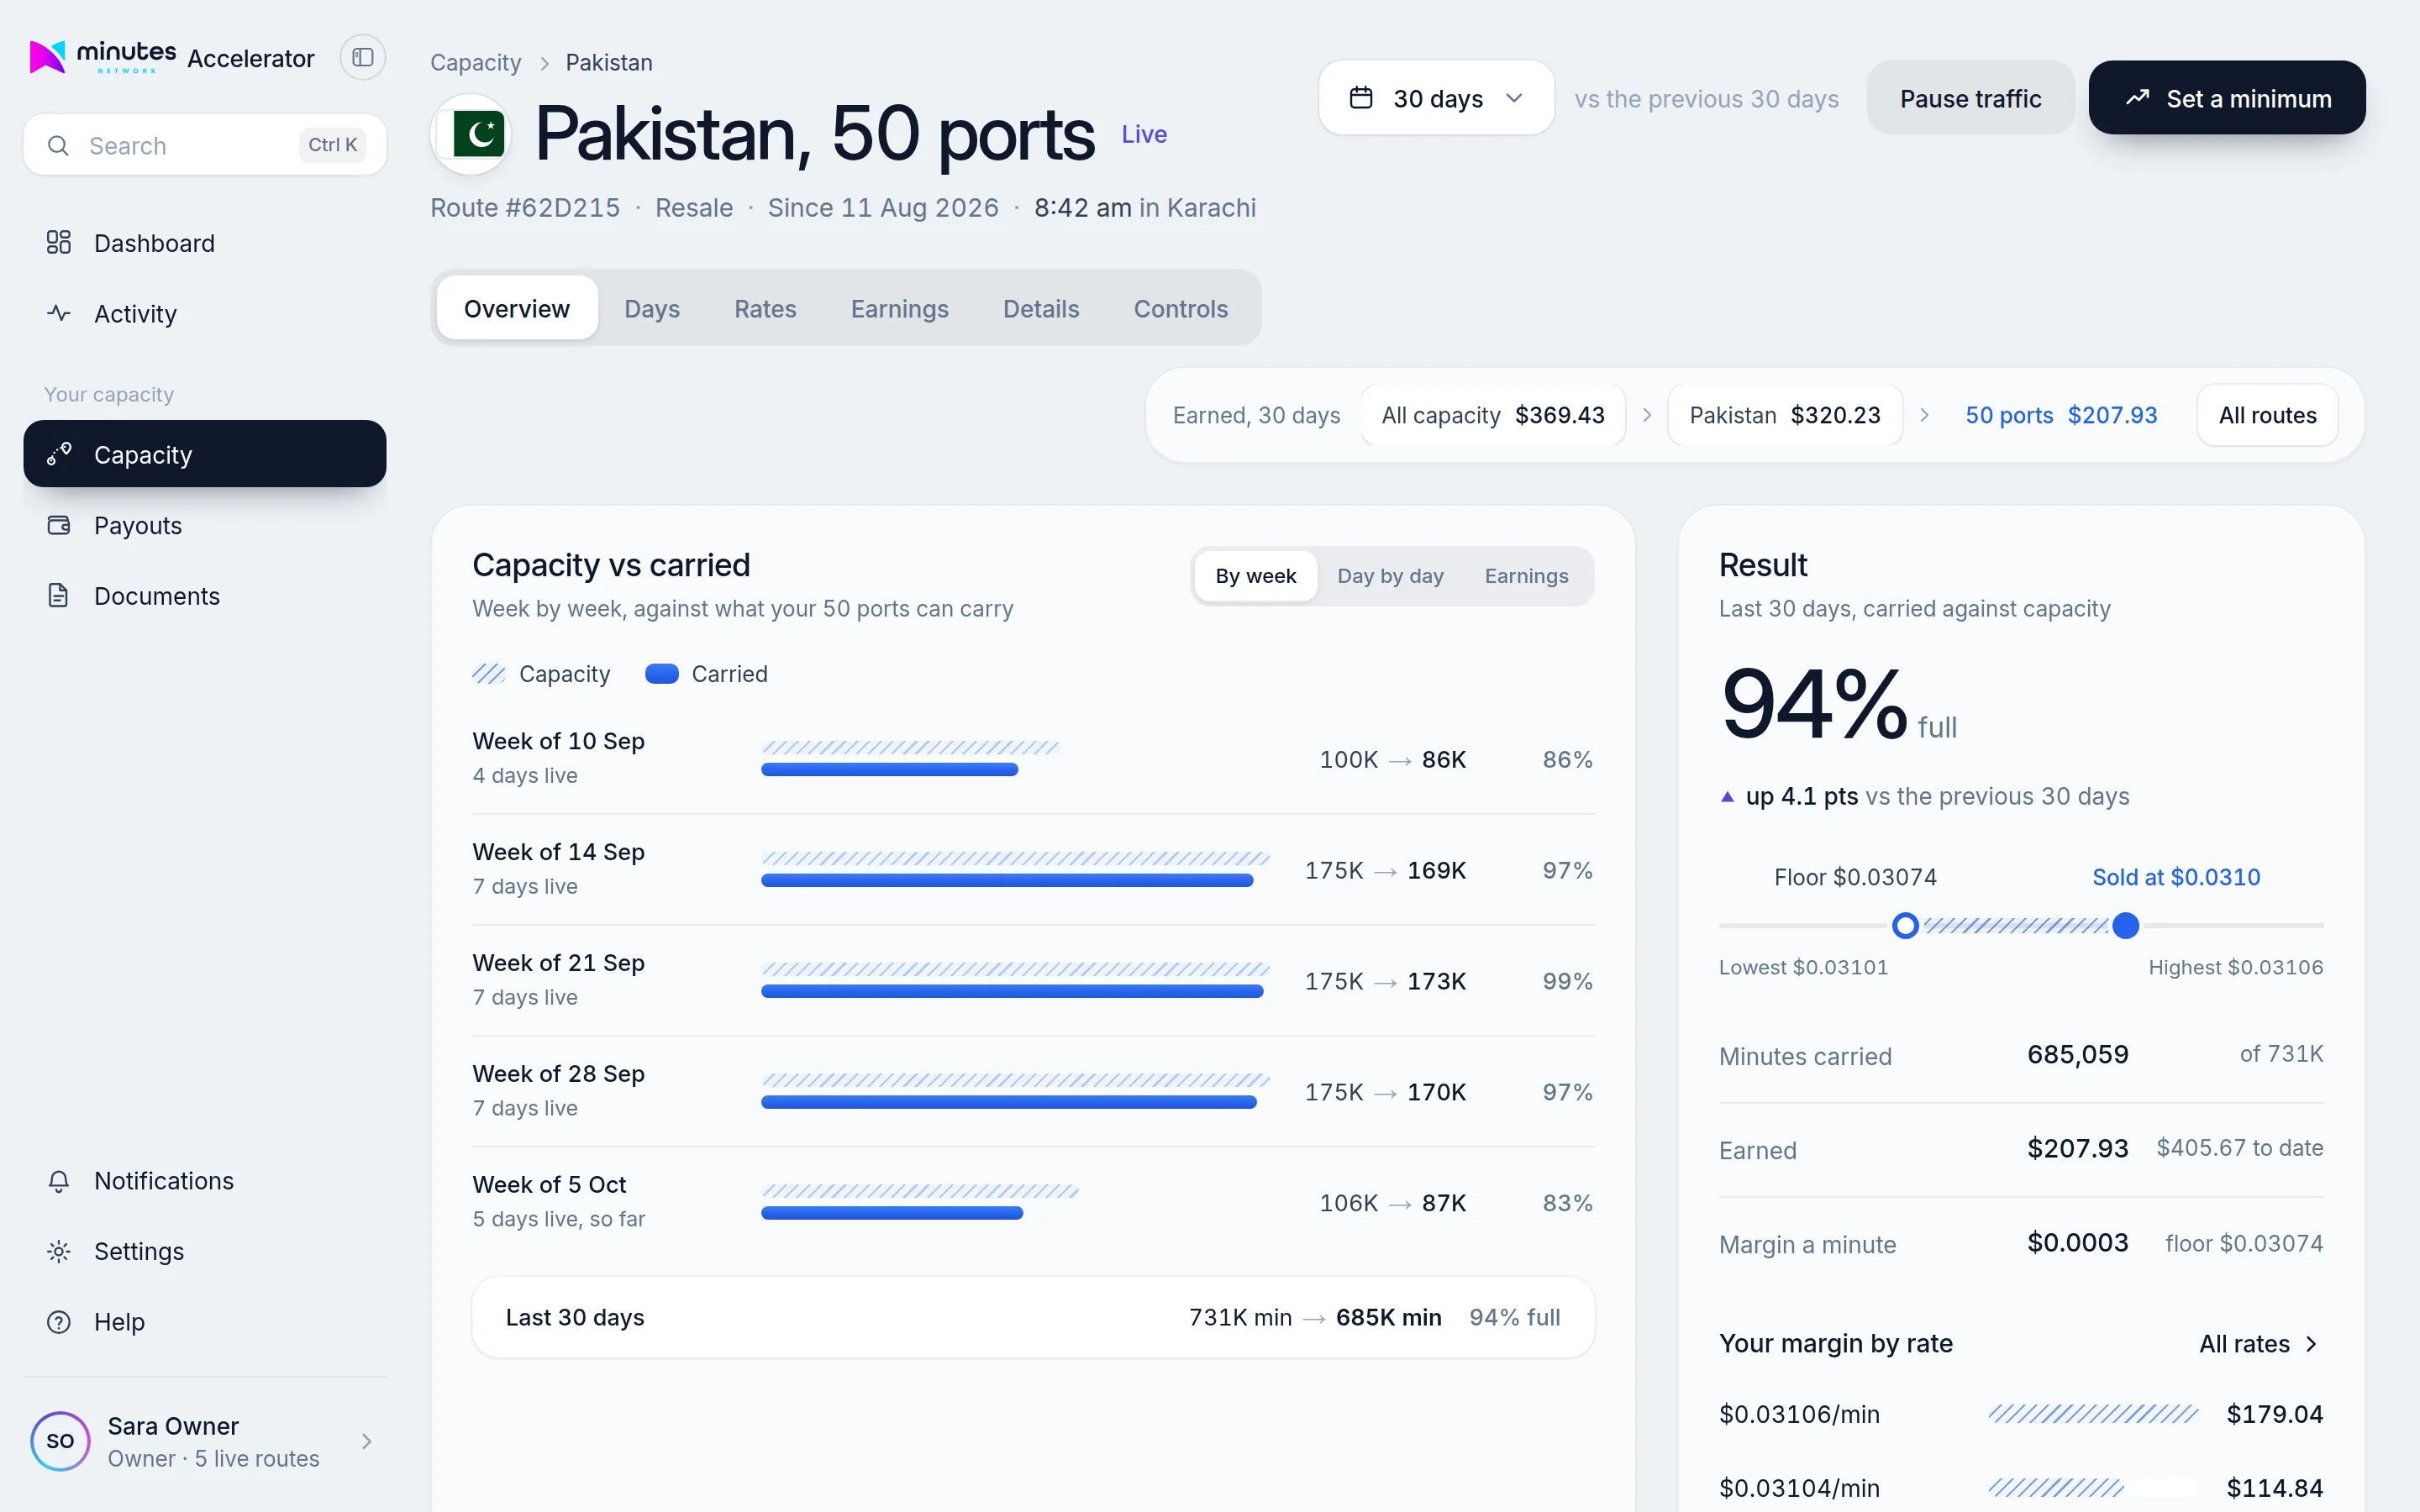The width and height of the screenshot is (2420, 1512).
Task: Click the Sold at price slider handle
Action: [2125, 925]
